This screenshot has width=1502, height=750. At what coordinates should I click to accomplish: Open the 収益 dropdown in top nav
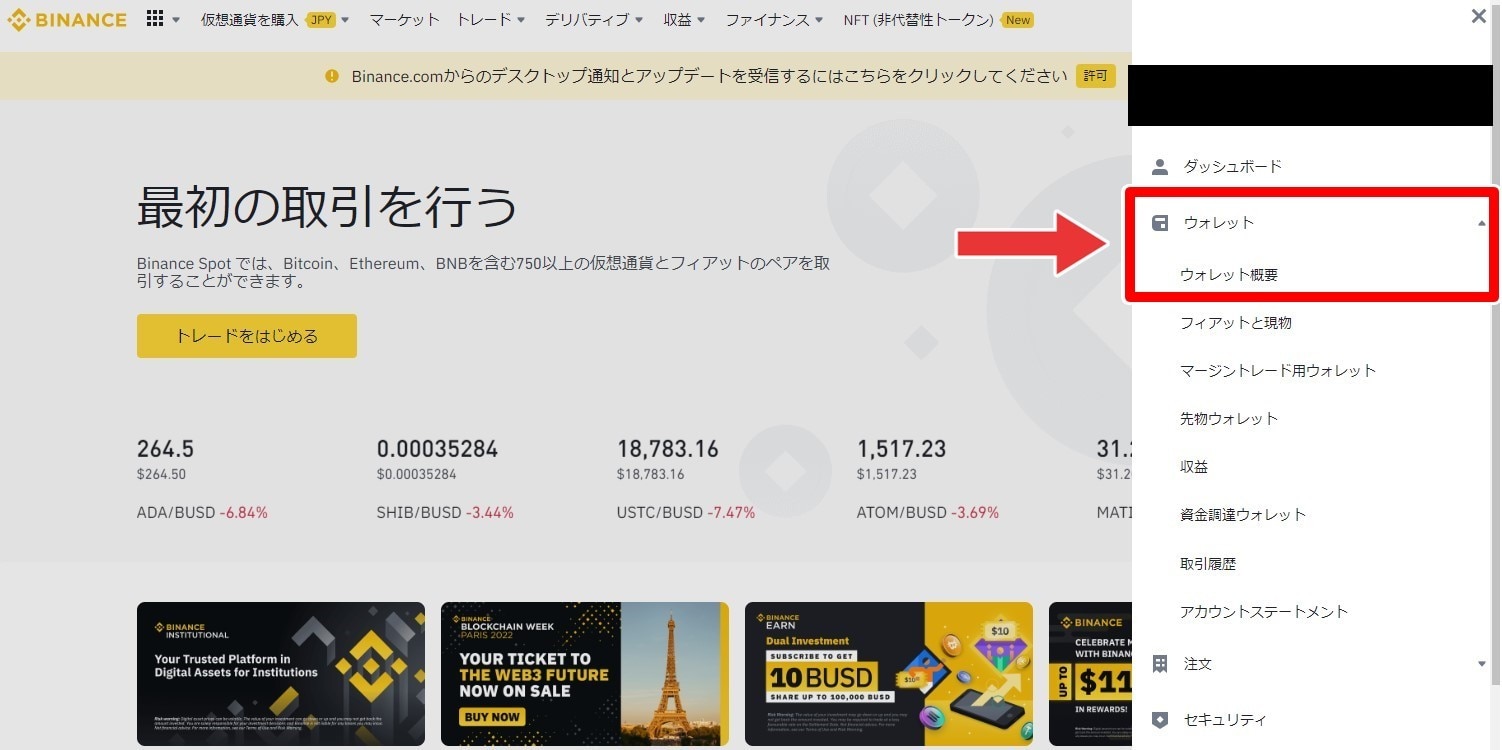[684, 20]
